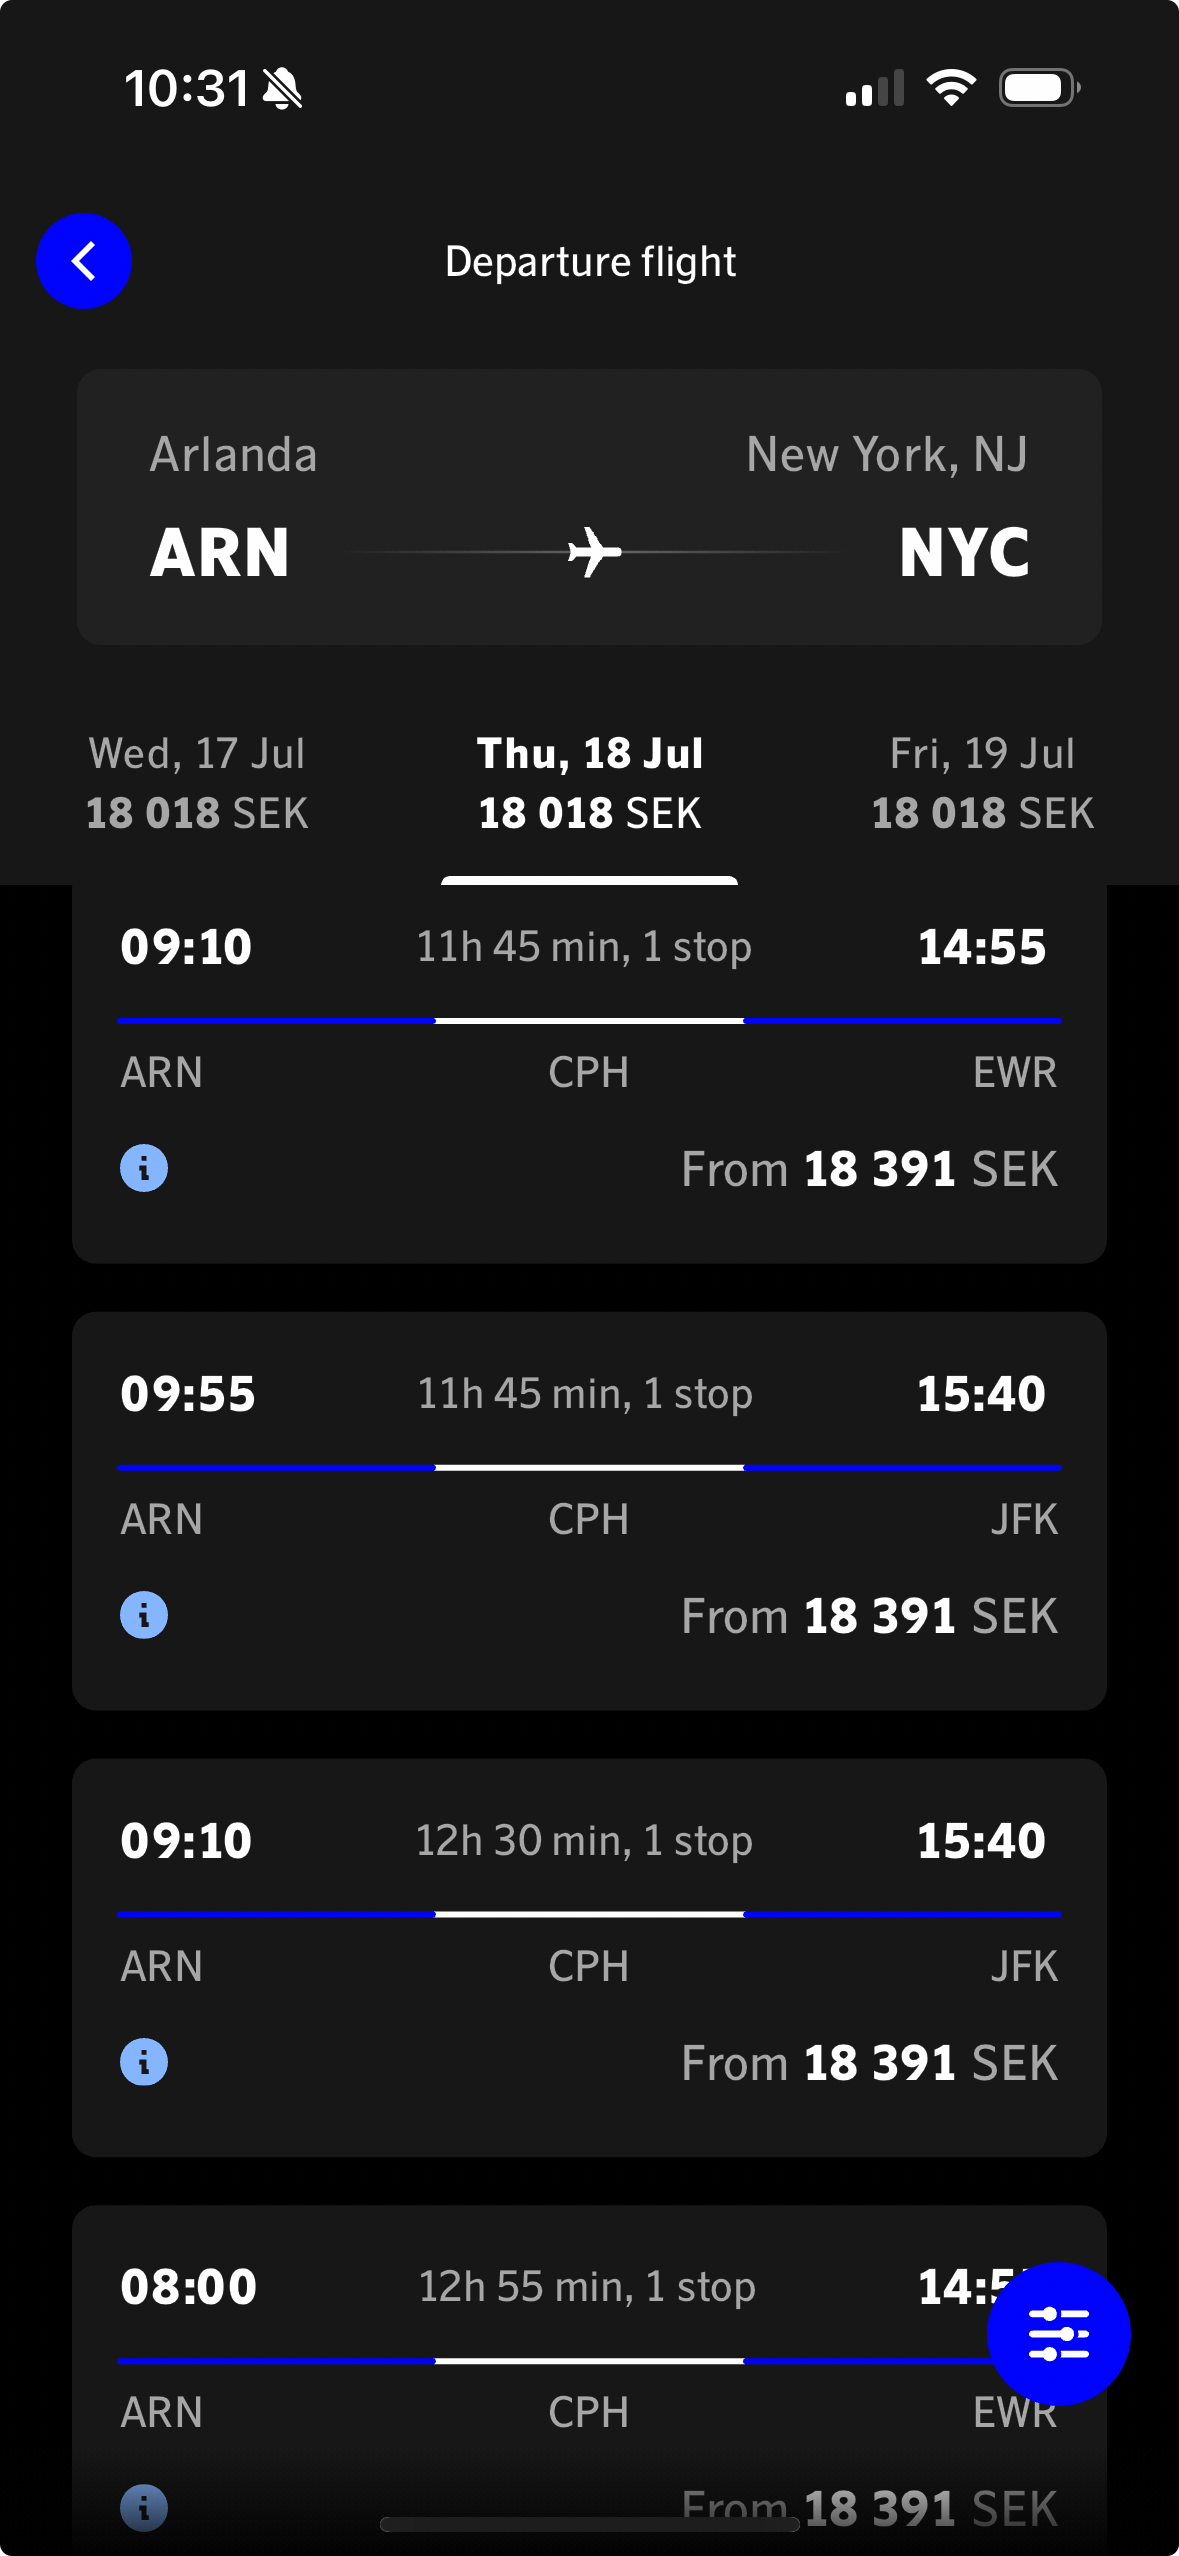
Task: Tap the Wi-Fi status icon
Action: 951,88
